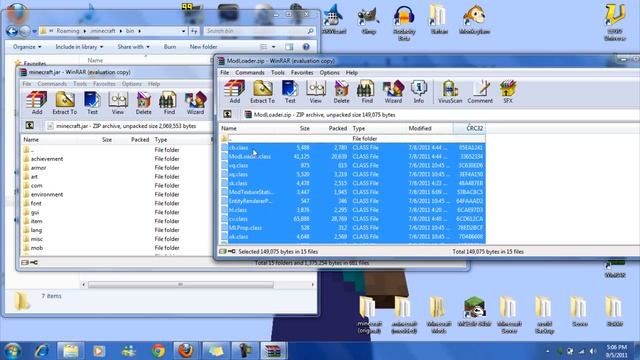The image size is (640, 360).
Task: Open VideoSpyBase monkey desktop shortcut
Action: coord(474,20)
